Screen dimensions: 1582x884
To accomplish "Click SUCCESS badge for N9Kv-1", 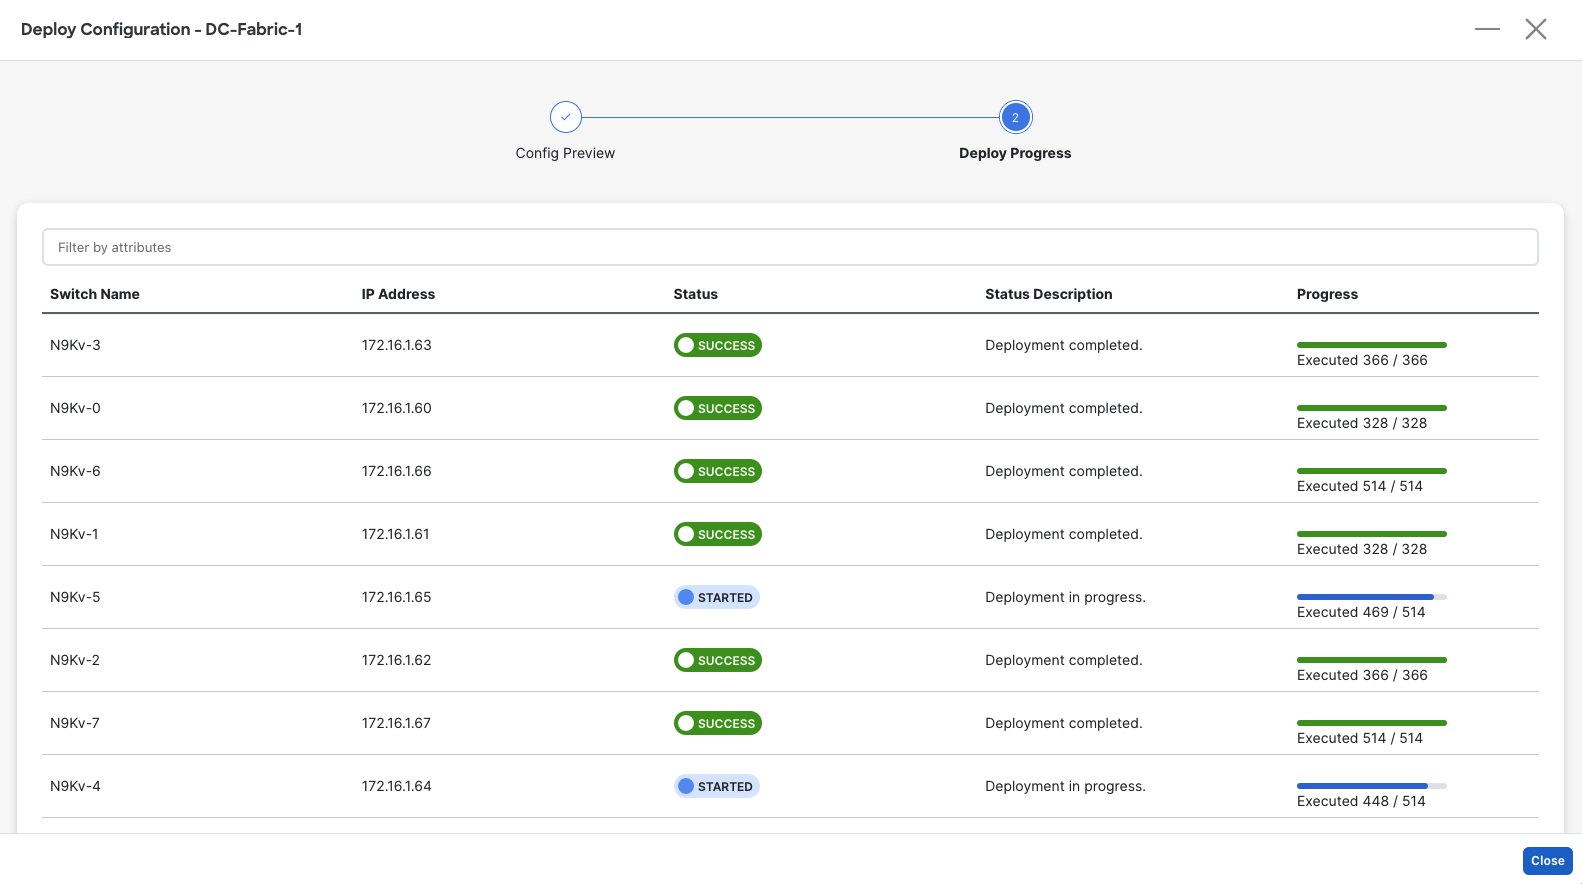I will [x=717, y=534].
